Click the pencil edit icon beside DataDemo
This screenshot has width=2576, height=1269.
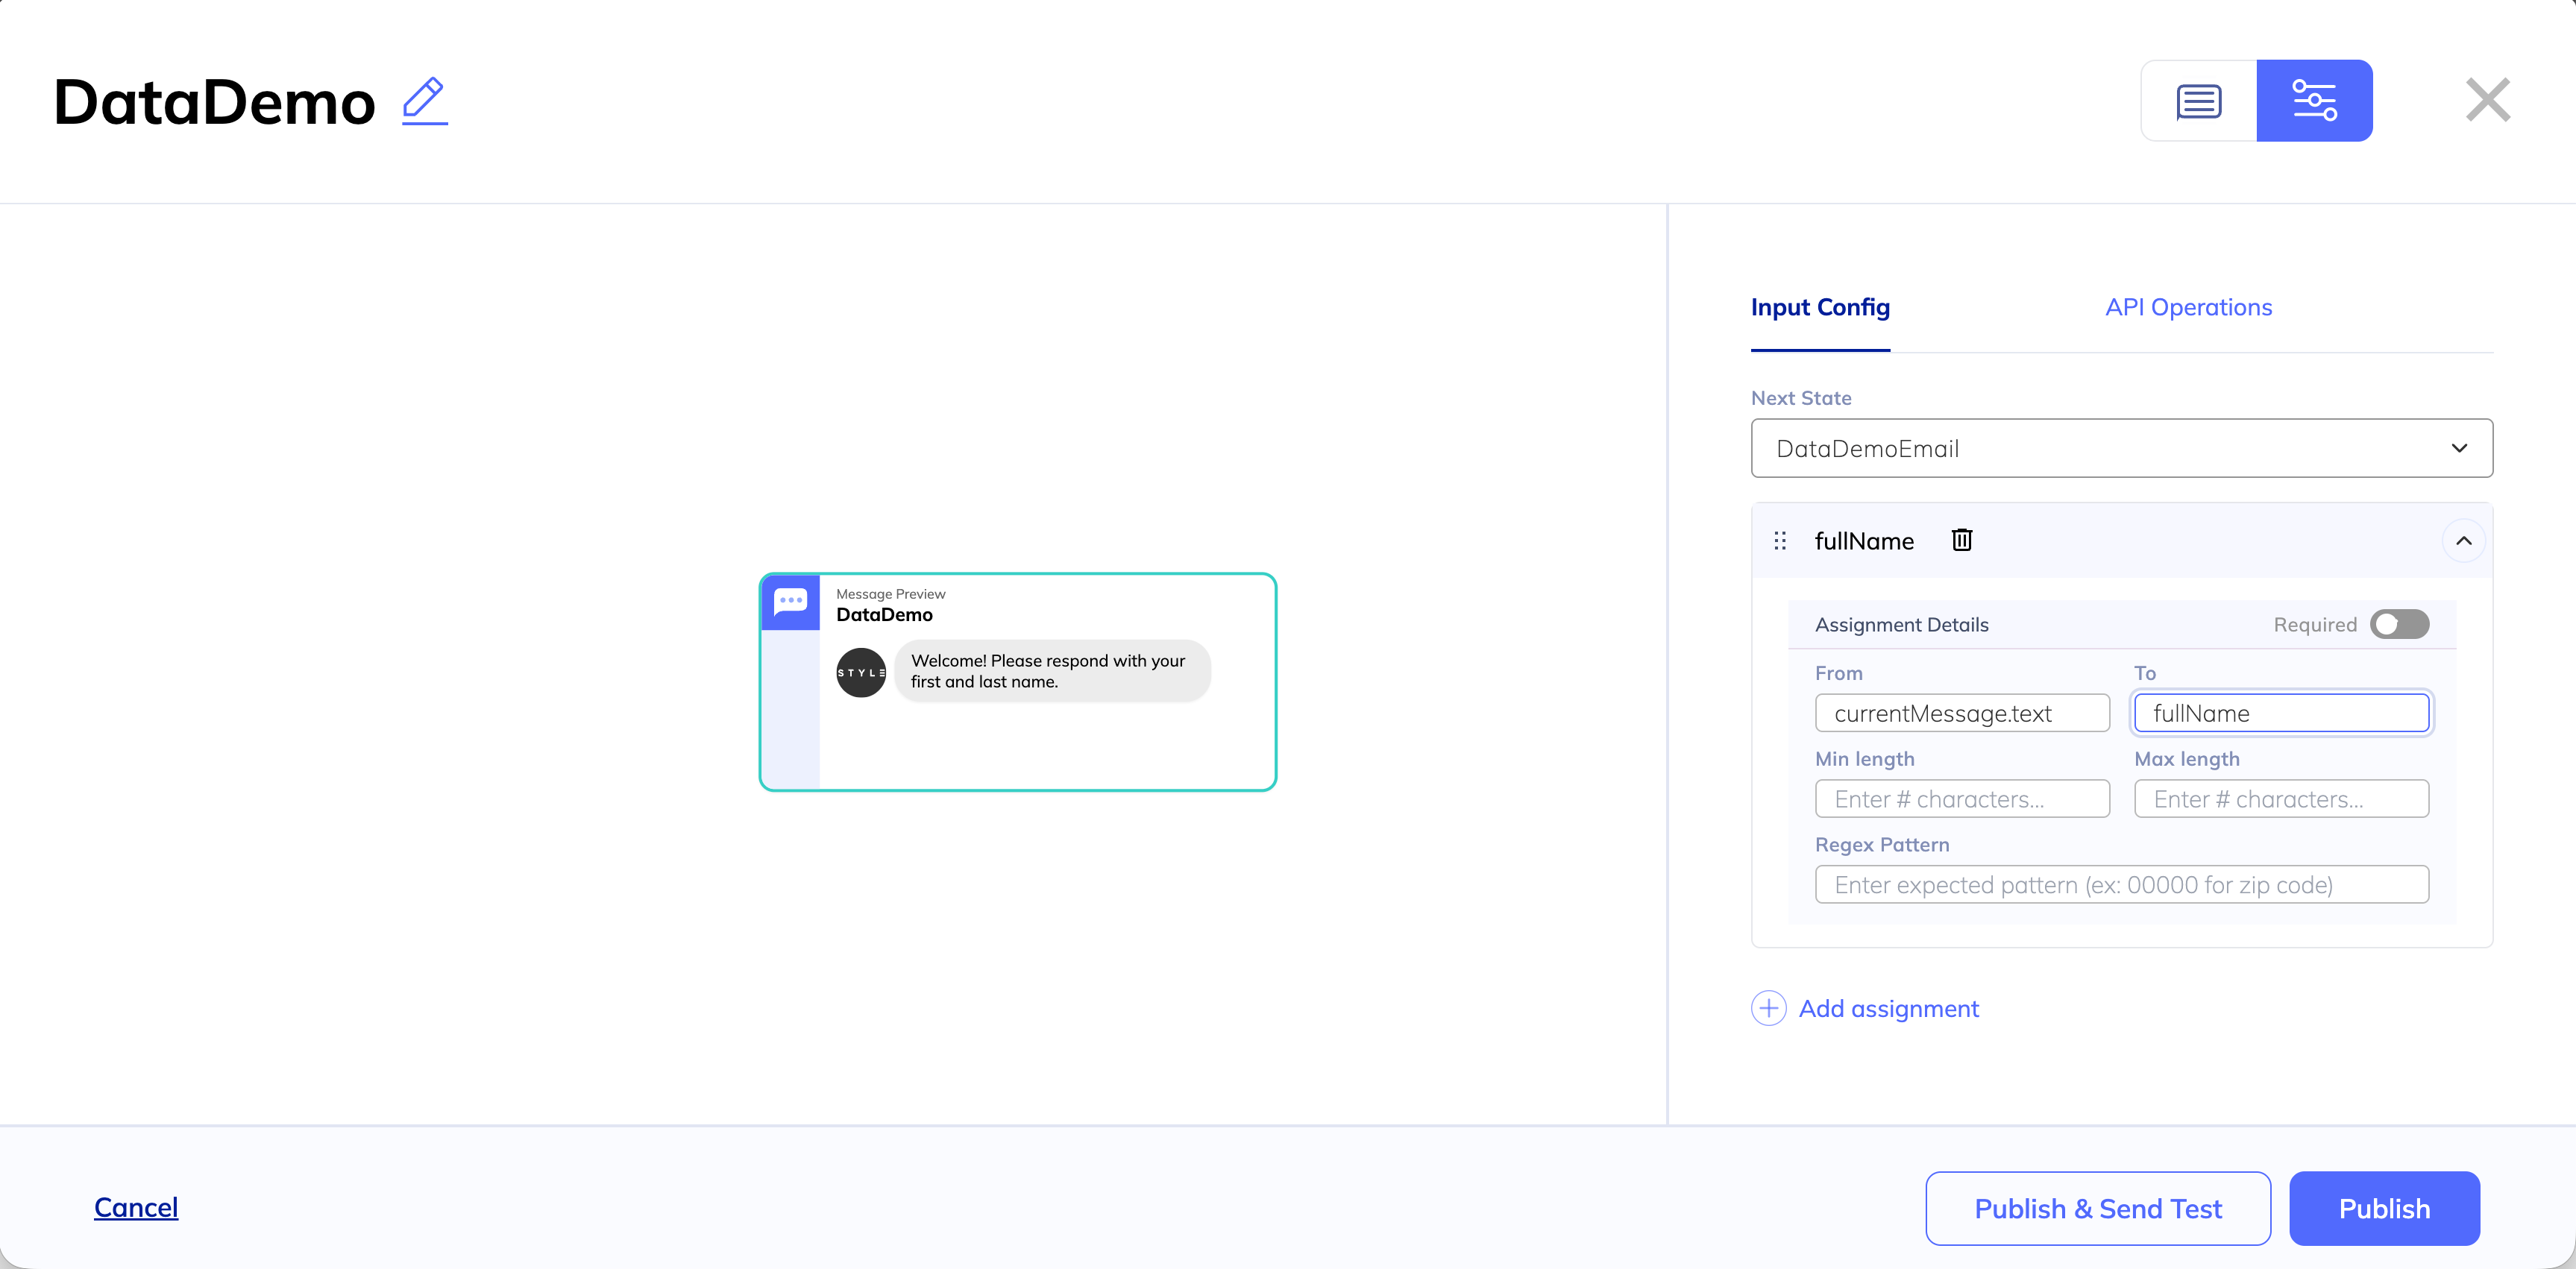(425, 101)
